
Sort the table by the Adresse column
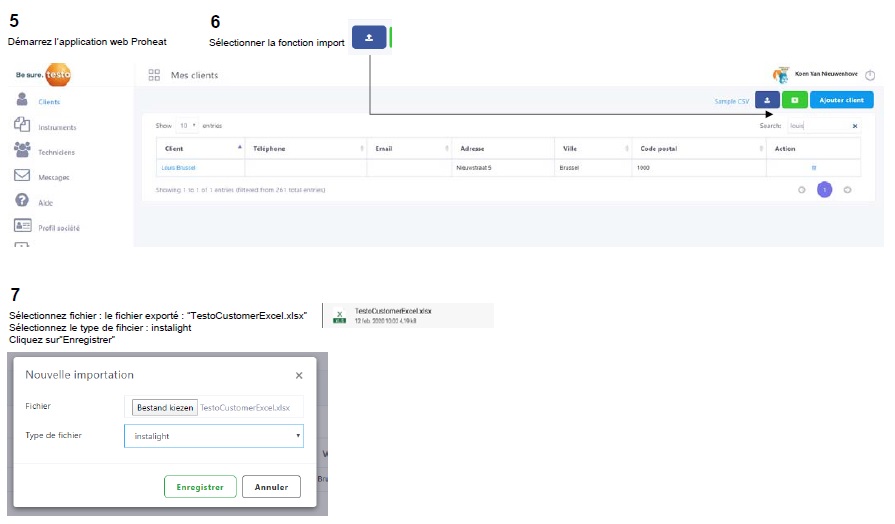pyautogui.click(x=503, y=148)
